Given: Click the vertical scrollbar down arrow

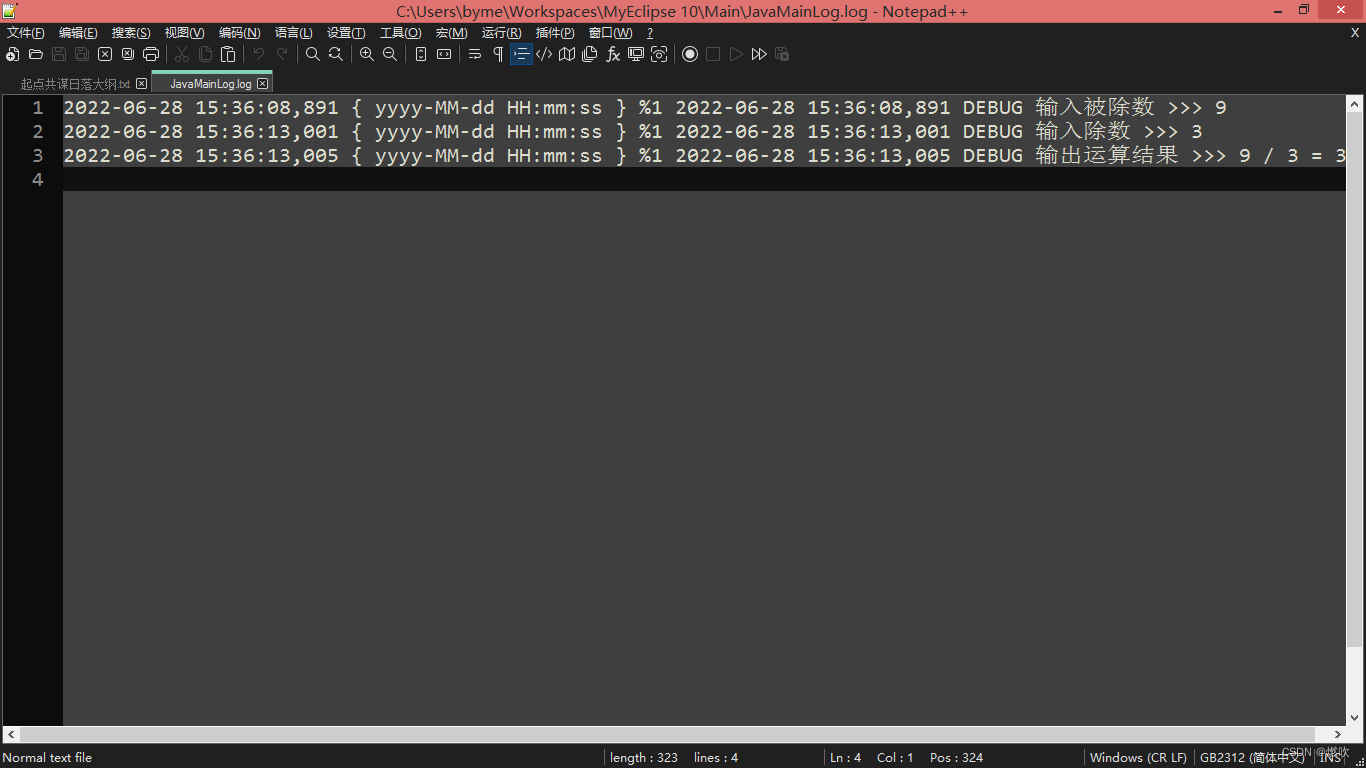Looking at the screenshot, I should click(x=1355, y=718).
